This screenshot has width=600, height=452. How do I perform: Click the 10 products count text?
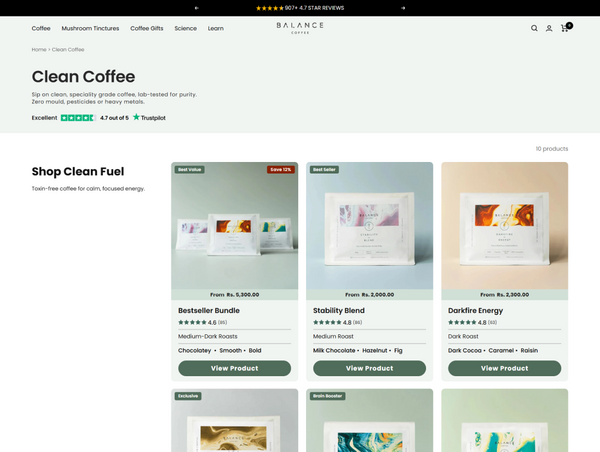coord(552,149)
